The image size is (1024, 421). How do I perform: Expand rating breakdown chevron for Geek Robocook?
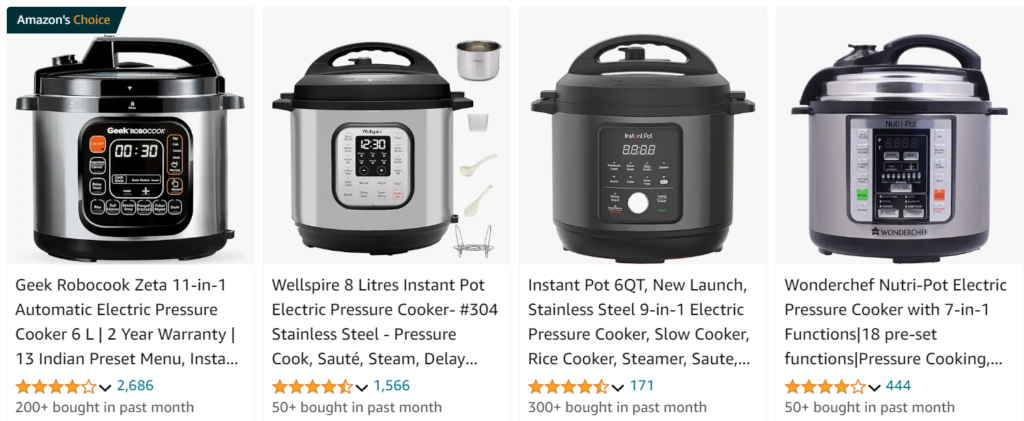(x=105, y=388)
